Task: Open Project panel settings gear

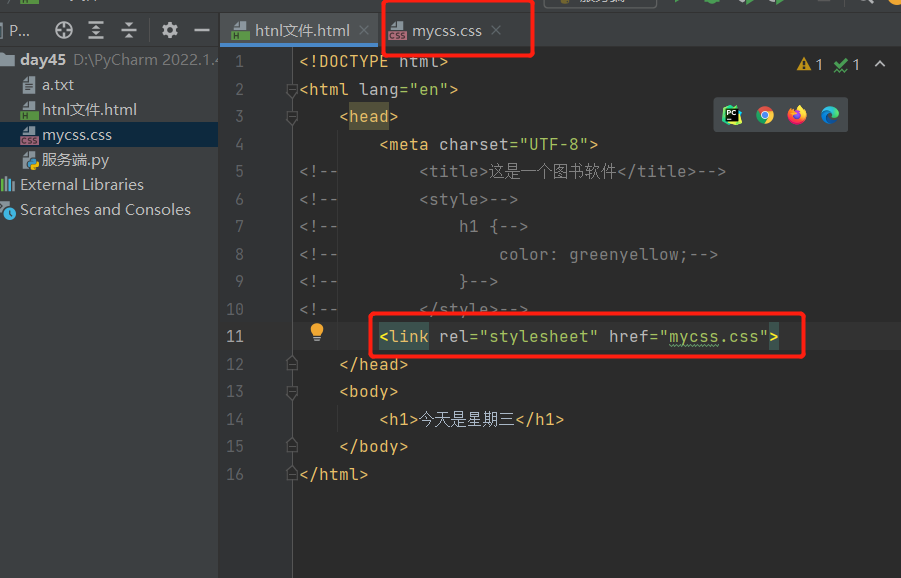Action: point(170,30)
